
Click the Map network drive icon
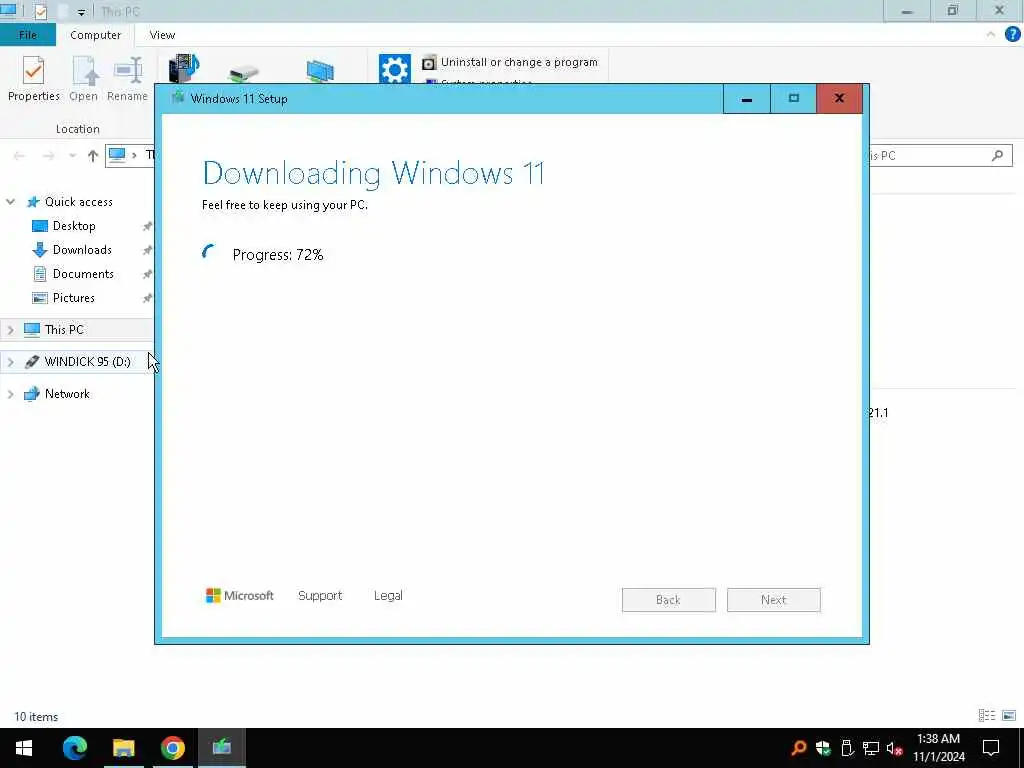[244, 72]
